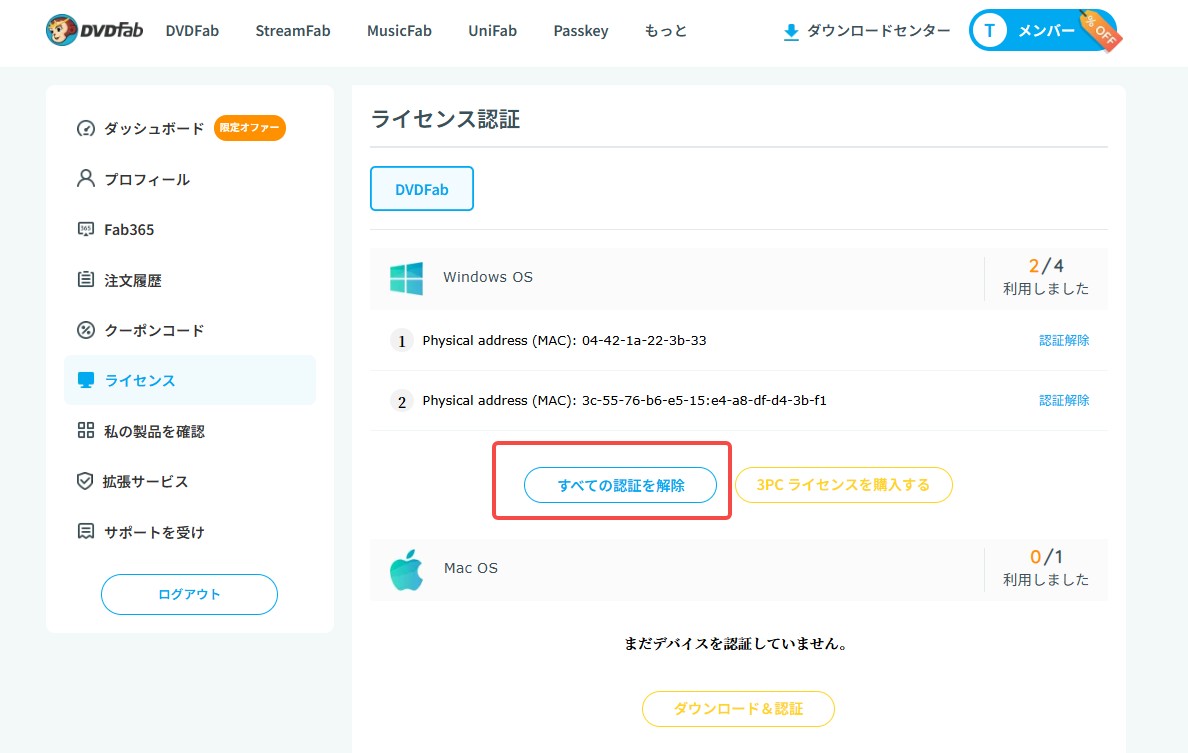
Task: Click the Mac OS label
Action: (x=471, y=568)
